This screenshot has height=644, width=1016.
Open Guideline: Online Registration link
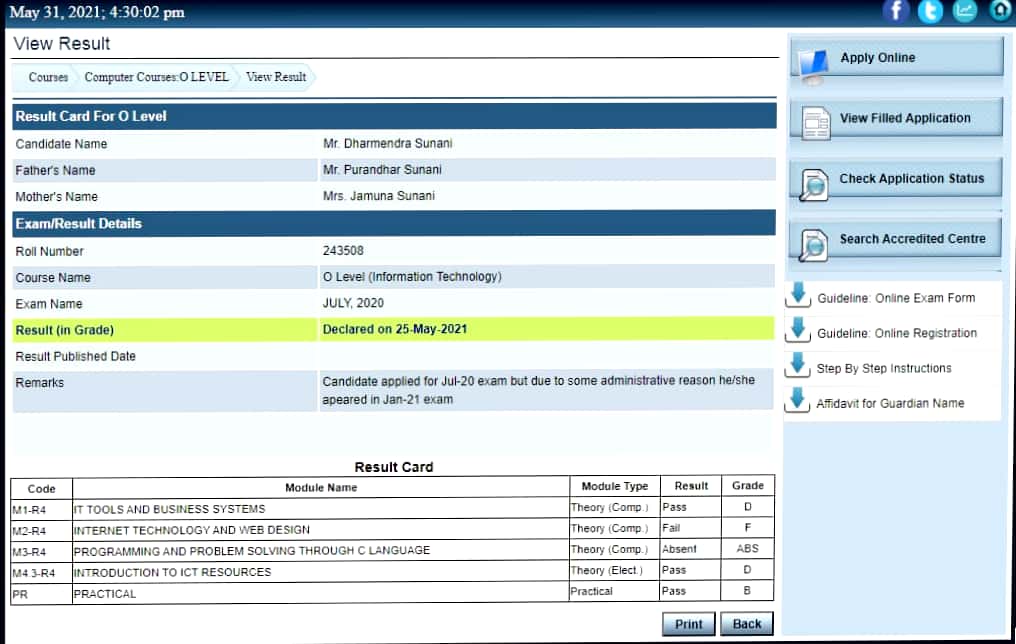coord(896,333)
